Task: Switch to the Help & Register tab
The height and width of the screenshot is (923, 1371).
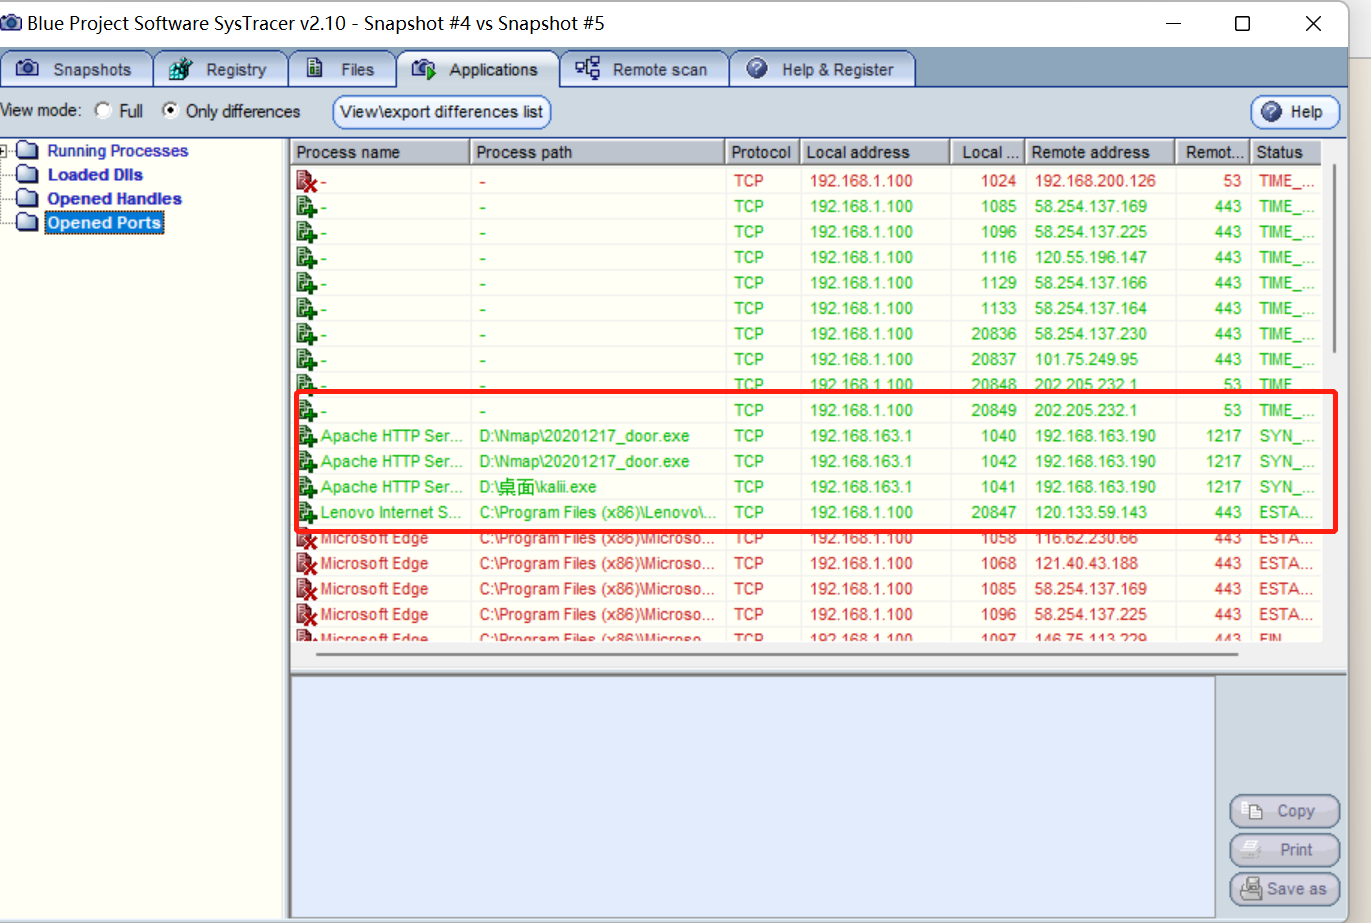Action: (x=822, y=69)
